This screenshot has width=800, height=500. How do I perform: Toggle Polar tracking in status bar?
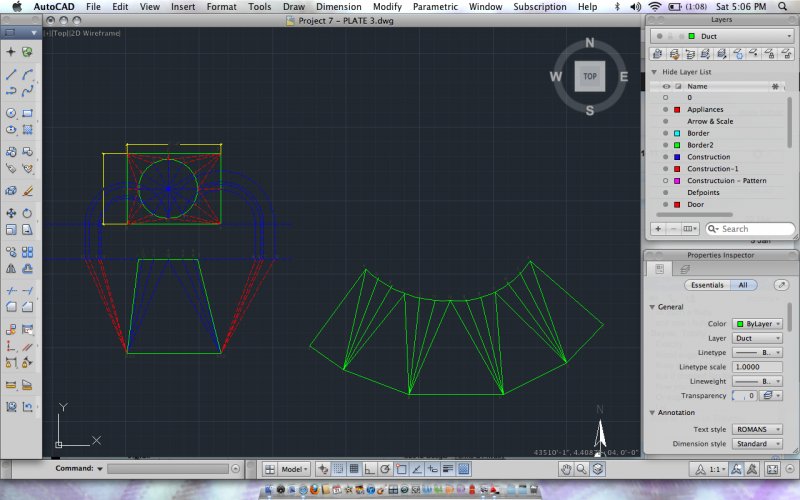(x=385, y=469)
